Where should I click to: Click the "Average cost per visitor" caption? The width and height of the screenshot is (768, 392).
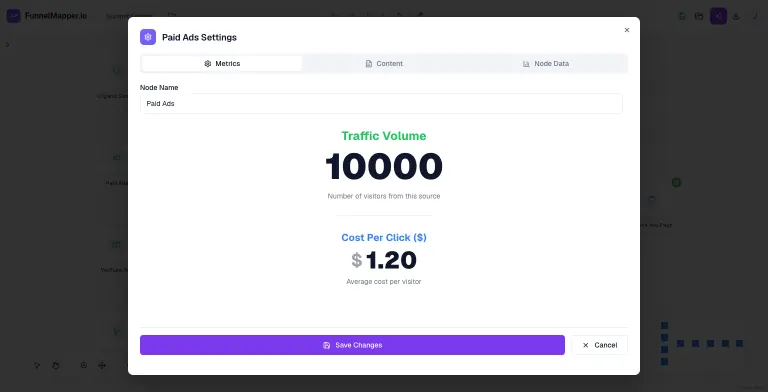click(x=384, y=282)
